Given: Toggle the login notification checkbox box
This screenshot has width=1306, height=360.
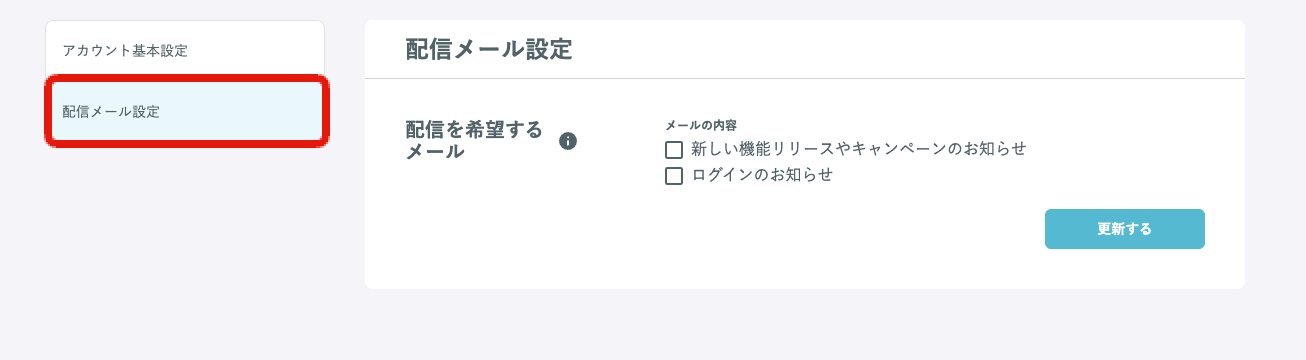Looking at the screenshot, I should [x=674, y=176].
